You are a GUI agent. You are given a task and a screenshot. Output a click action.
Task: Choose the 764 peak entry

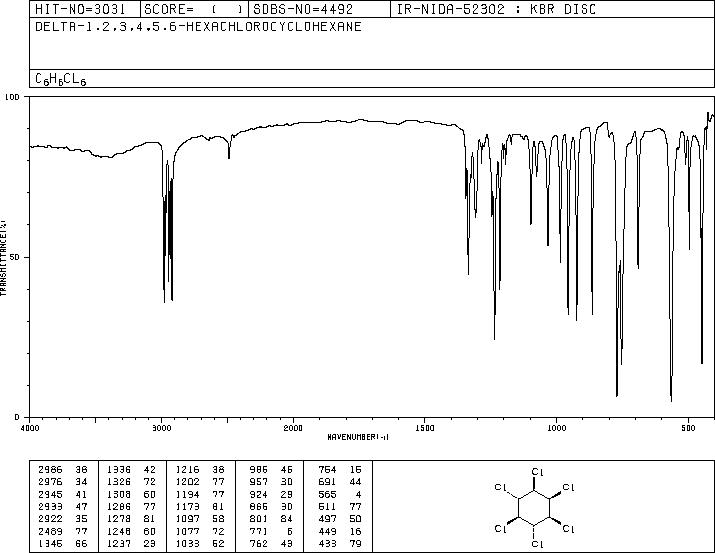tap(340, 470)
